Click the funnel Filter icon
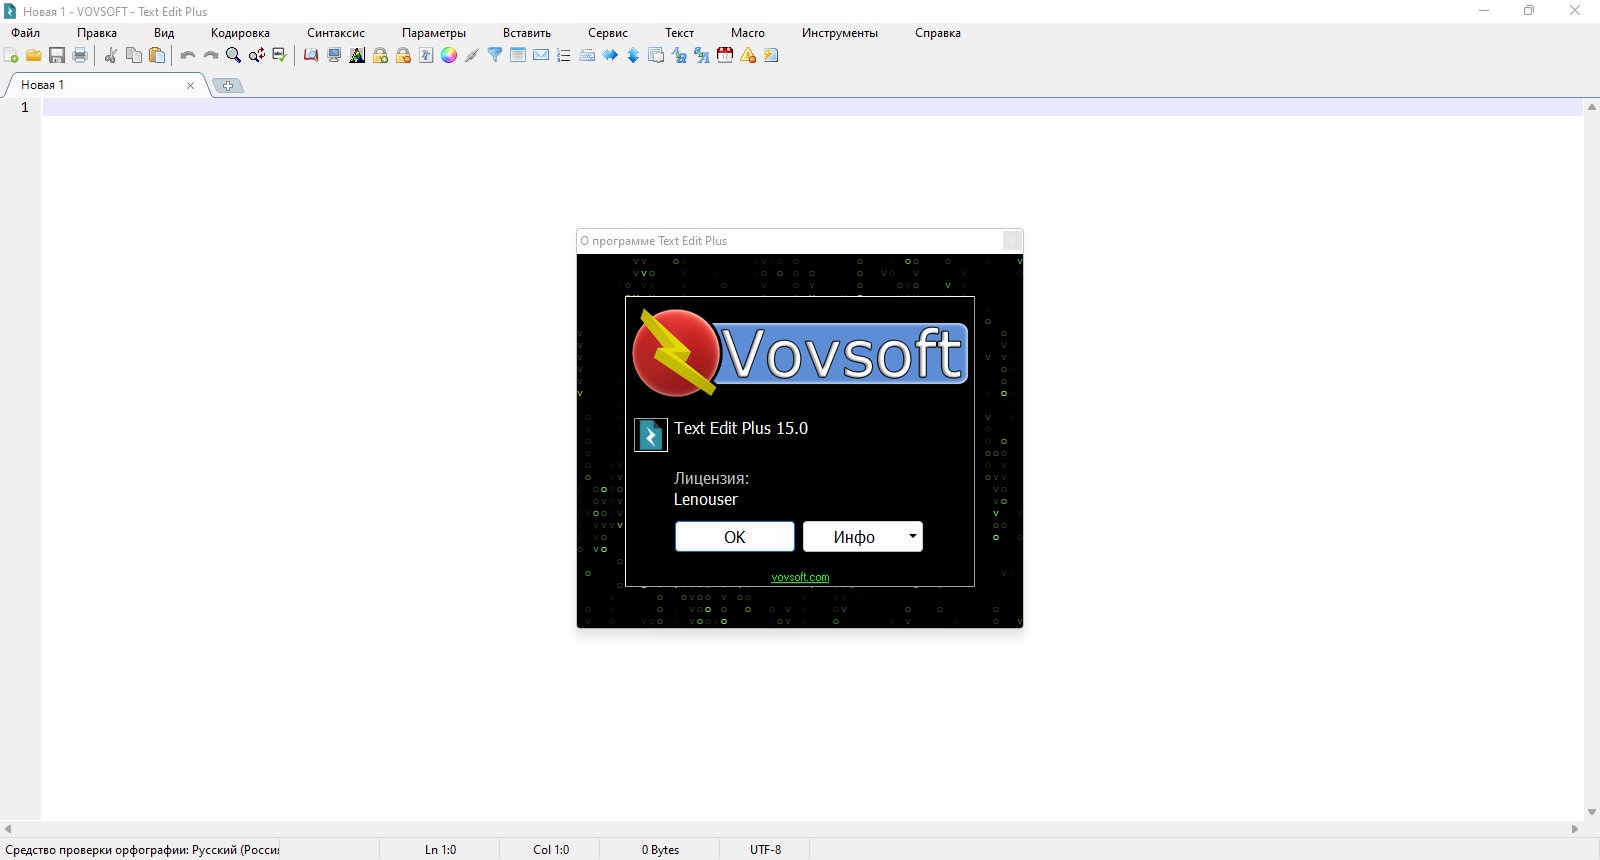This screenshot has width=1600, height=860. 495,55
